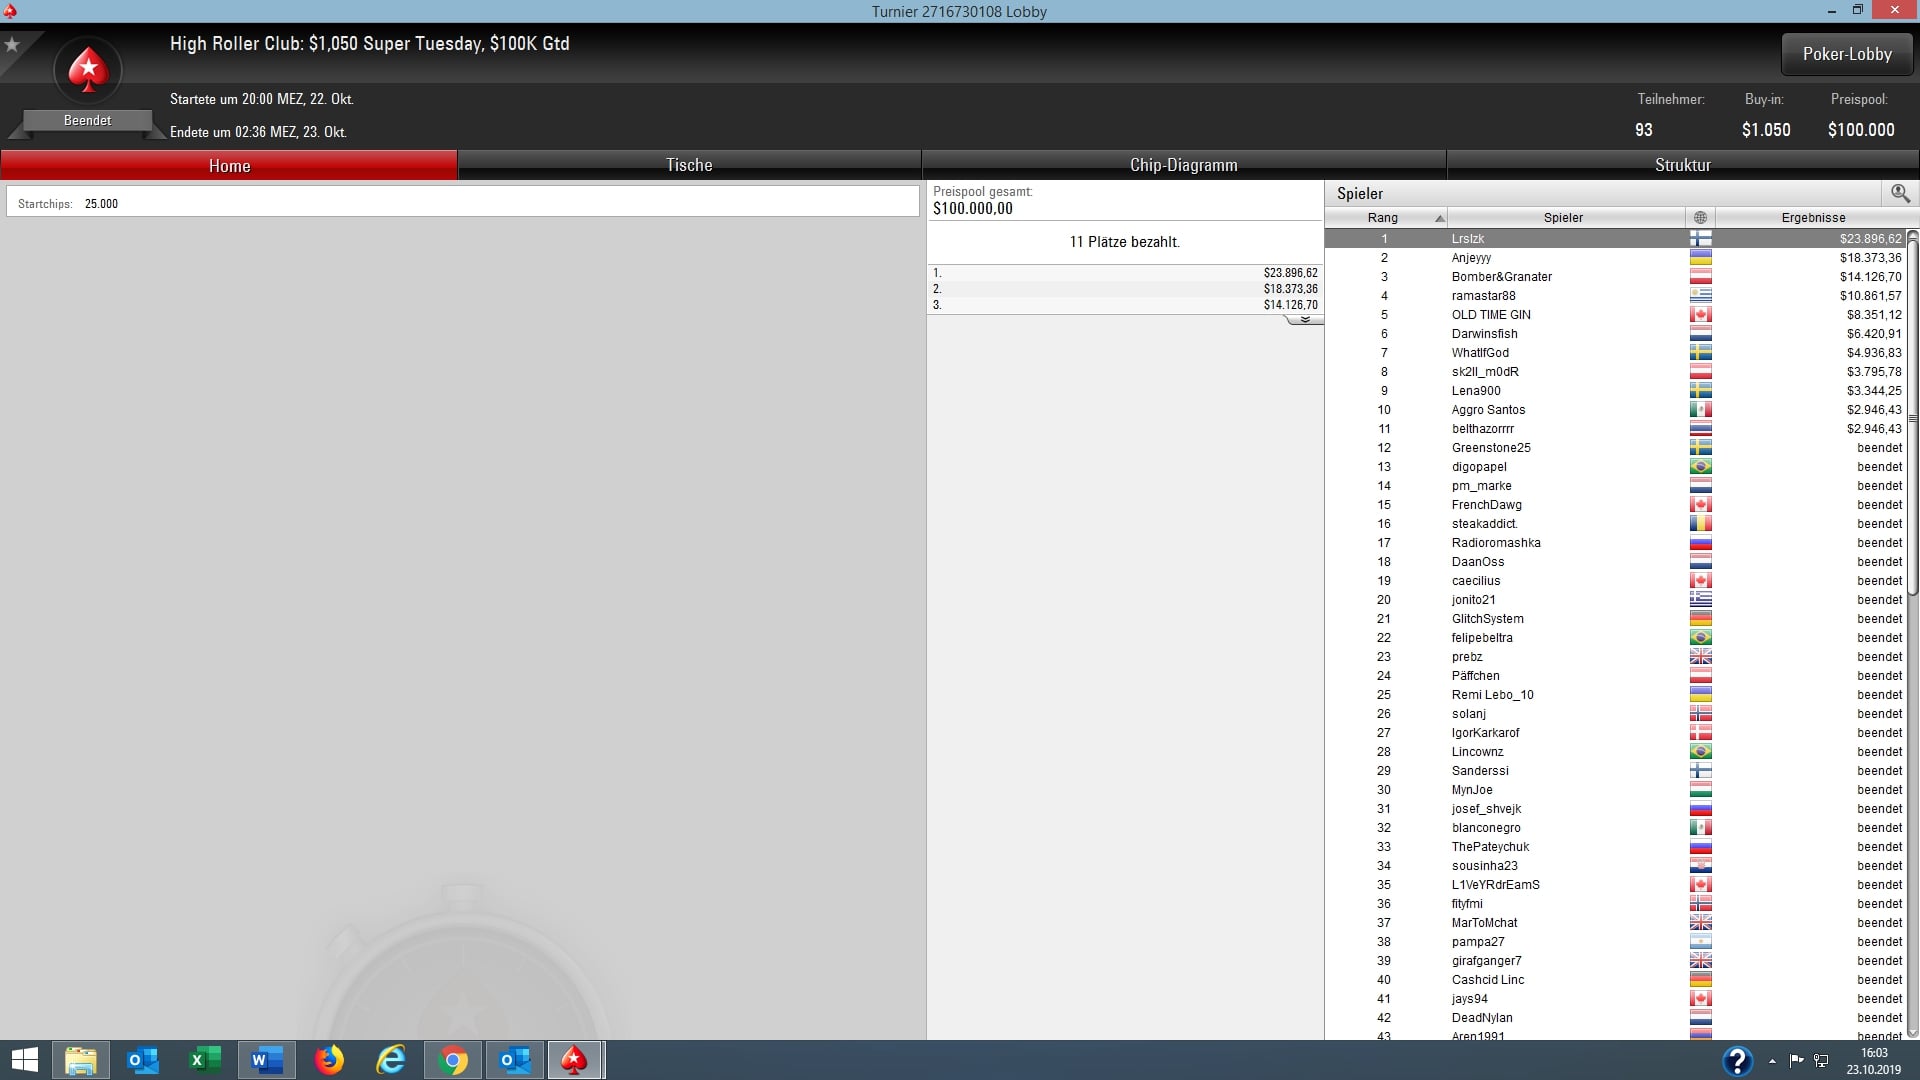This screenshot has height=1080, width=1920.
Task: Click the PokerStars red spade logo
Action: point(88,70)
